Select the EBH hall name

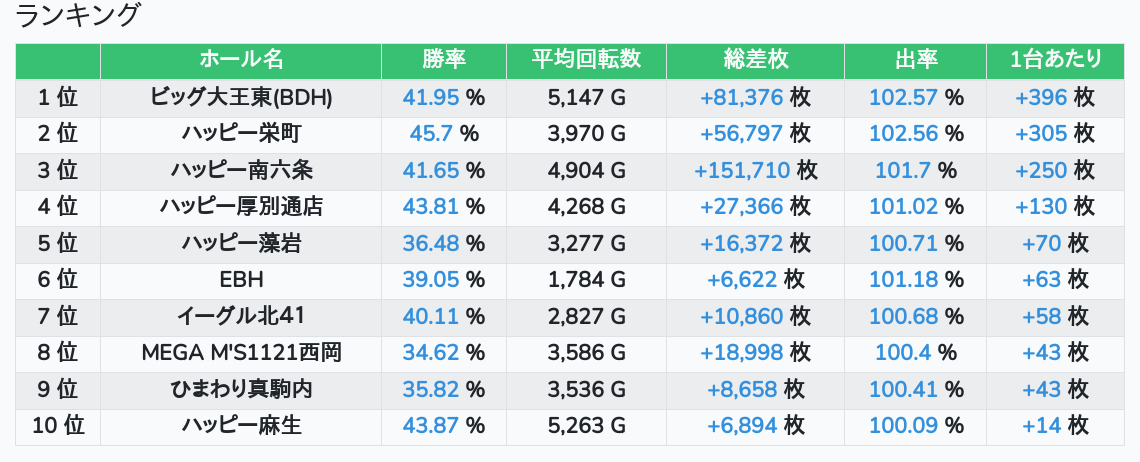241,280
